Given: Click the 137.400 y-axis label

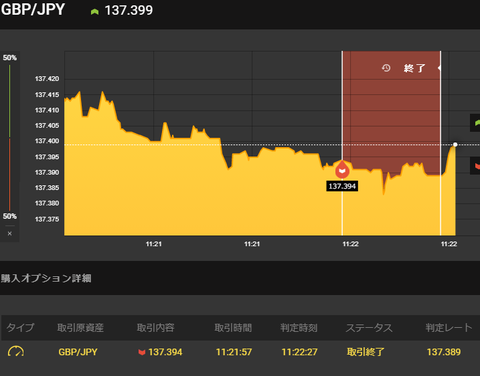Looking at the screenshot, I should (47, 141).
